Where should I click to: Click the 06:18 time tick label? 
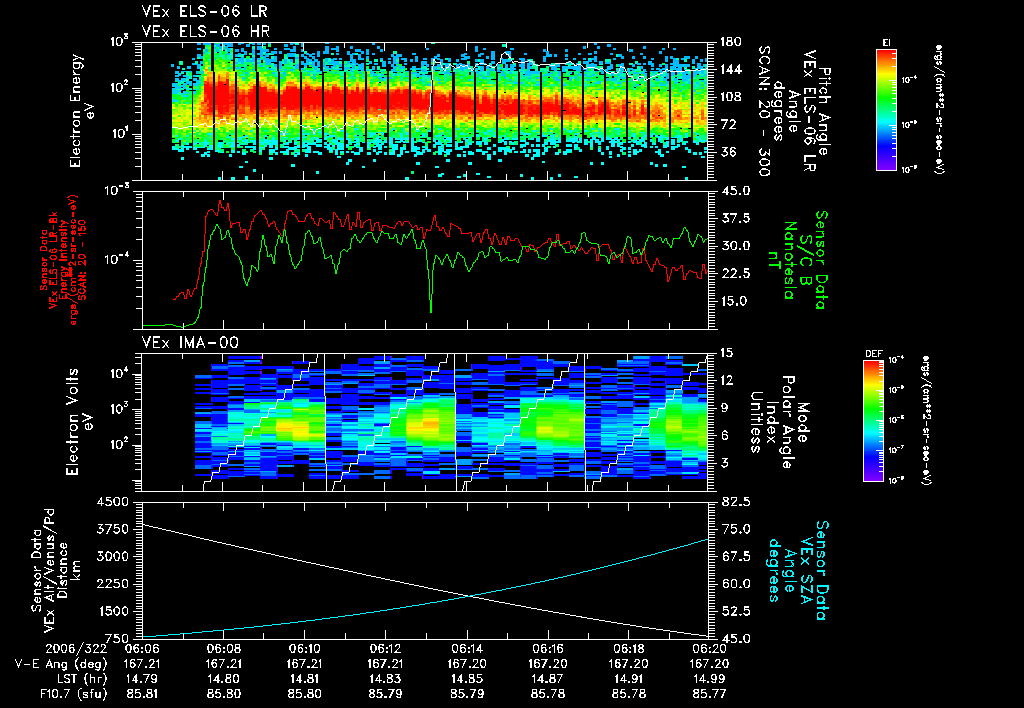(x=628, y=650)
